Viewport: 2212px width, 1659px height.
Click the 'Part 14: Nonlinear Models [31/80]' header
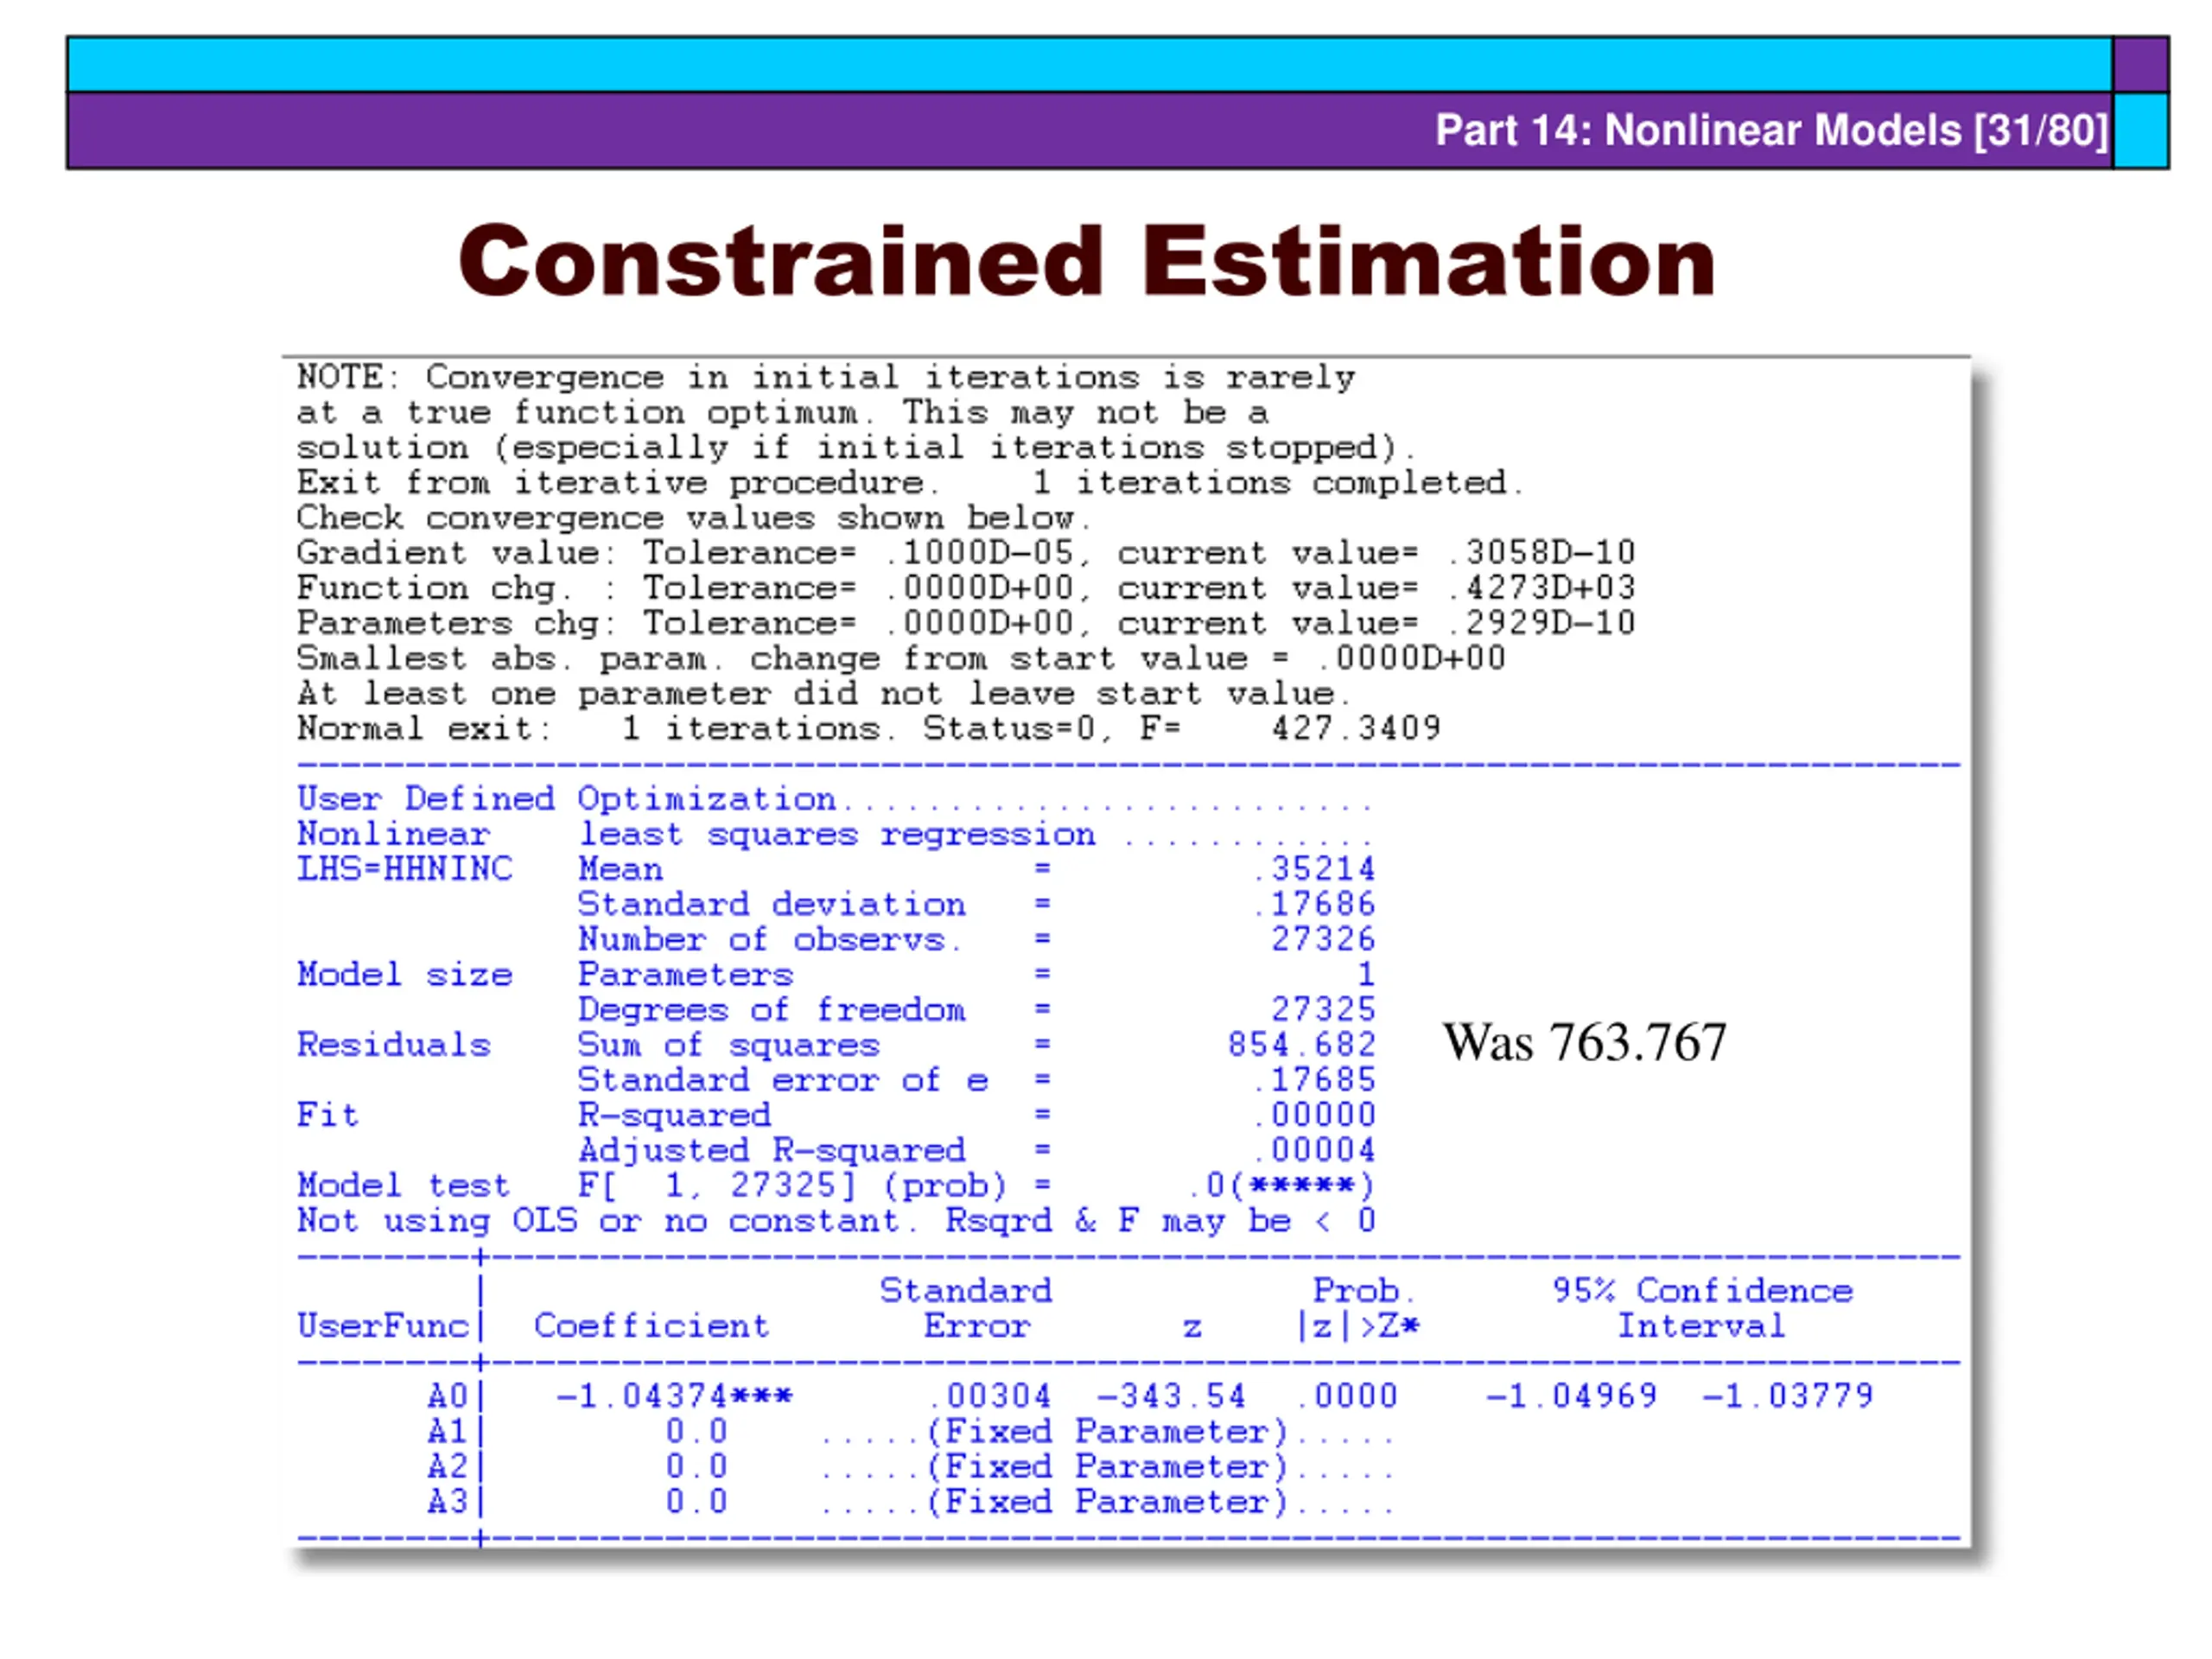pos(1771,131)
